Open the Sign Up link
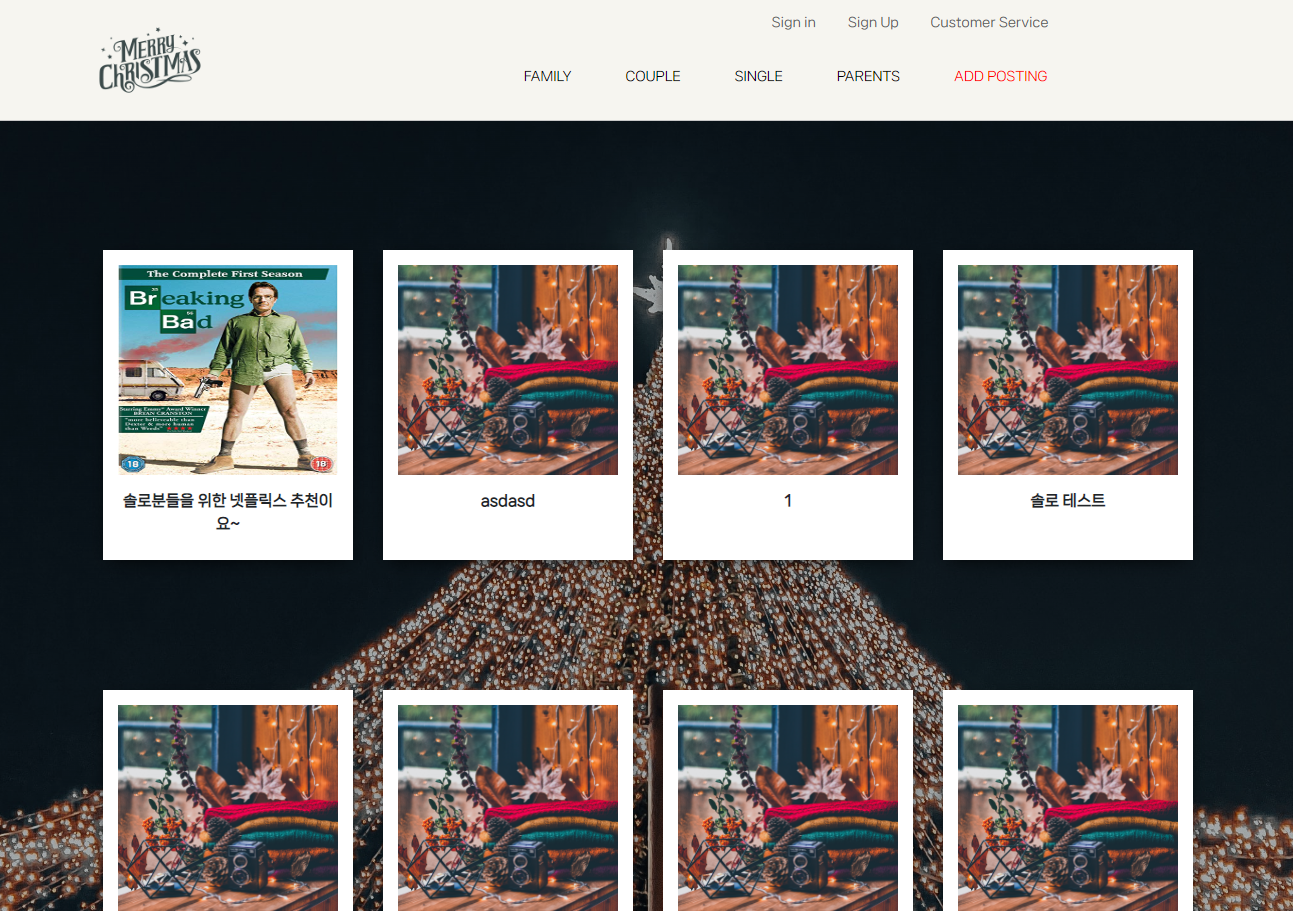1293x911 pixels. coord(873,22)
